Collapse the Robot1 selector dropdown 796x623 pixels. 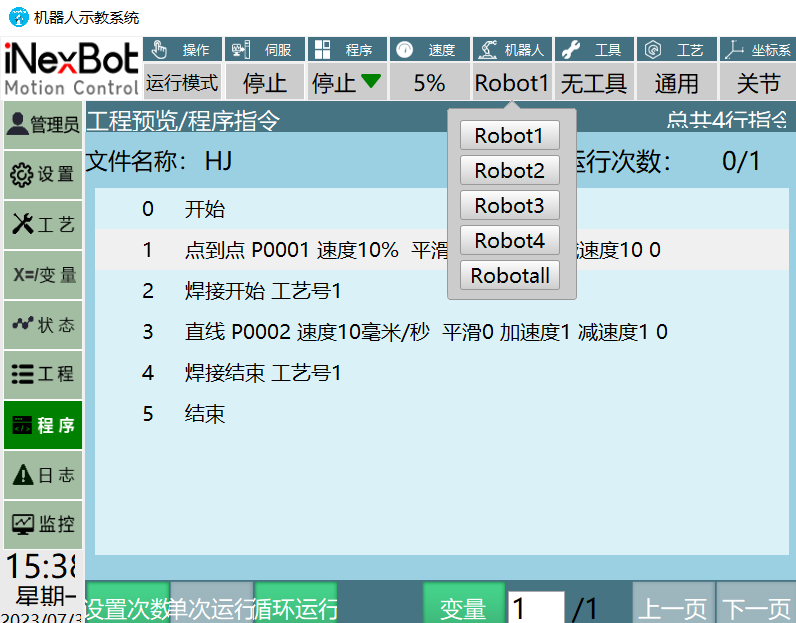[x=511, y=83]
